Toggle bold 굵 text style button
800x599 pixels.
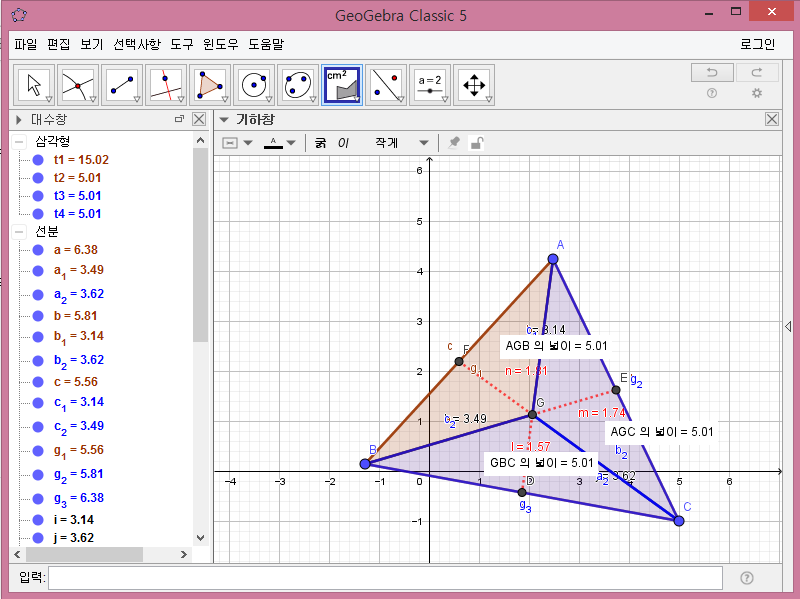point(320,143)
